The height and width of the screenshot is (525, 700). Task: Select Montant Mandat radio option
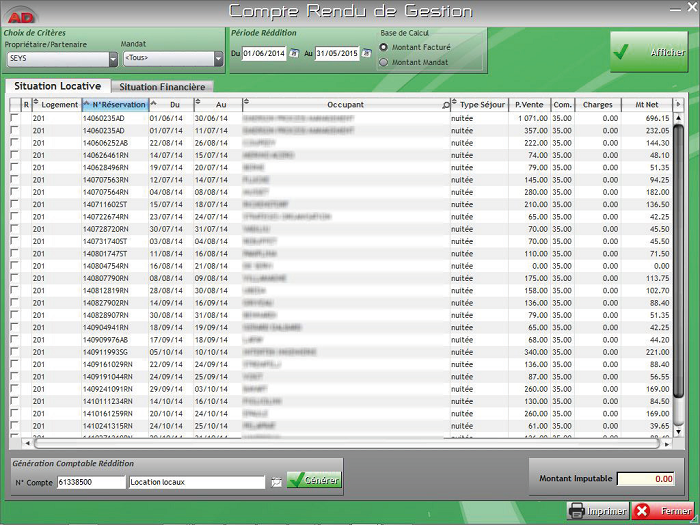coord(384,62)
